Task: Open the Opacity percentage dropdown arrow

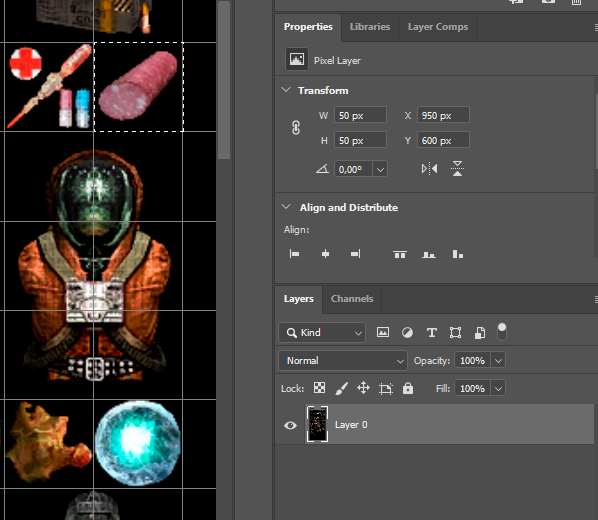Action: click(498, 361)
